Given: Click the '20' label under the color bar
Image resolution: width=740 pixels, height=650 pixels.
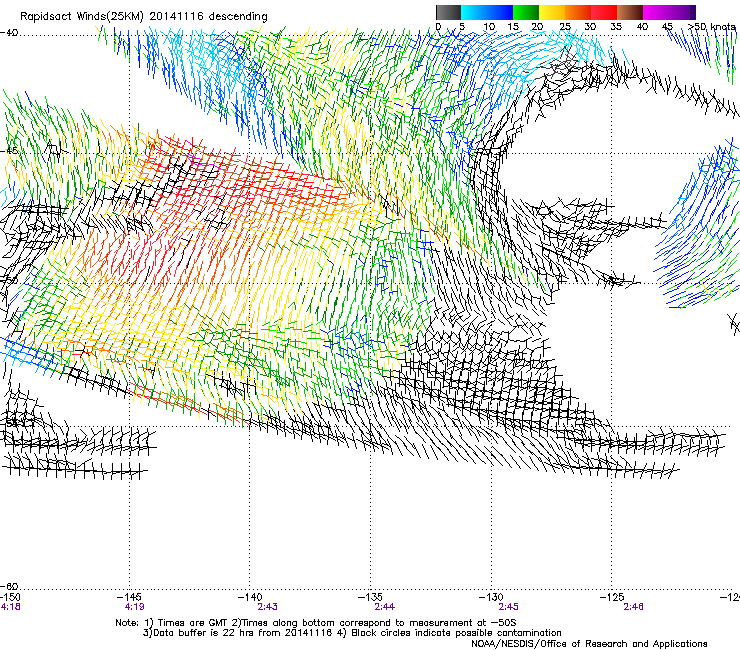Looking at the screenshot, I should click(x=537, y=27).
